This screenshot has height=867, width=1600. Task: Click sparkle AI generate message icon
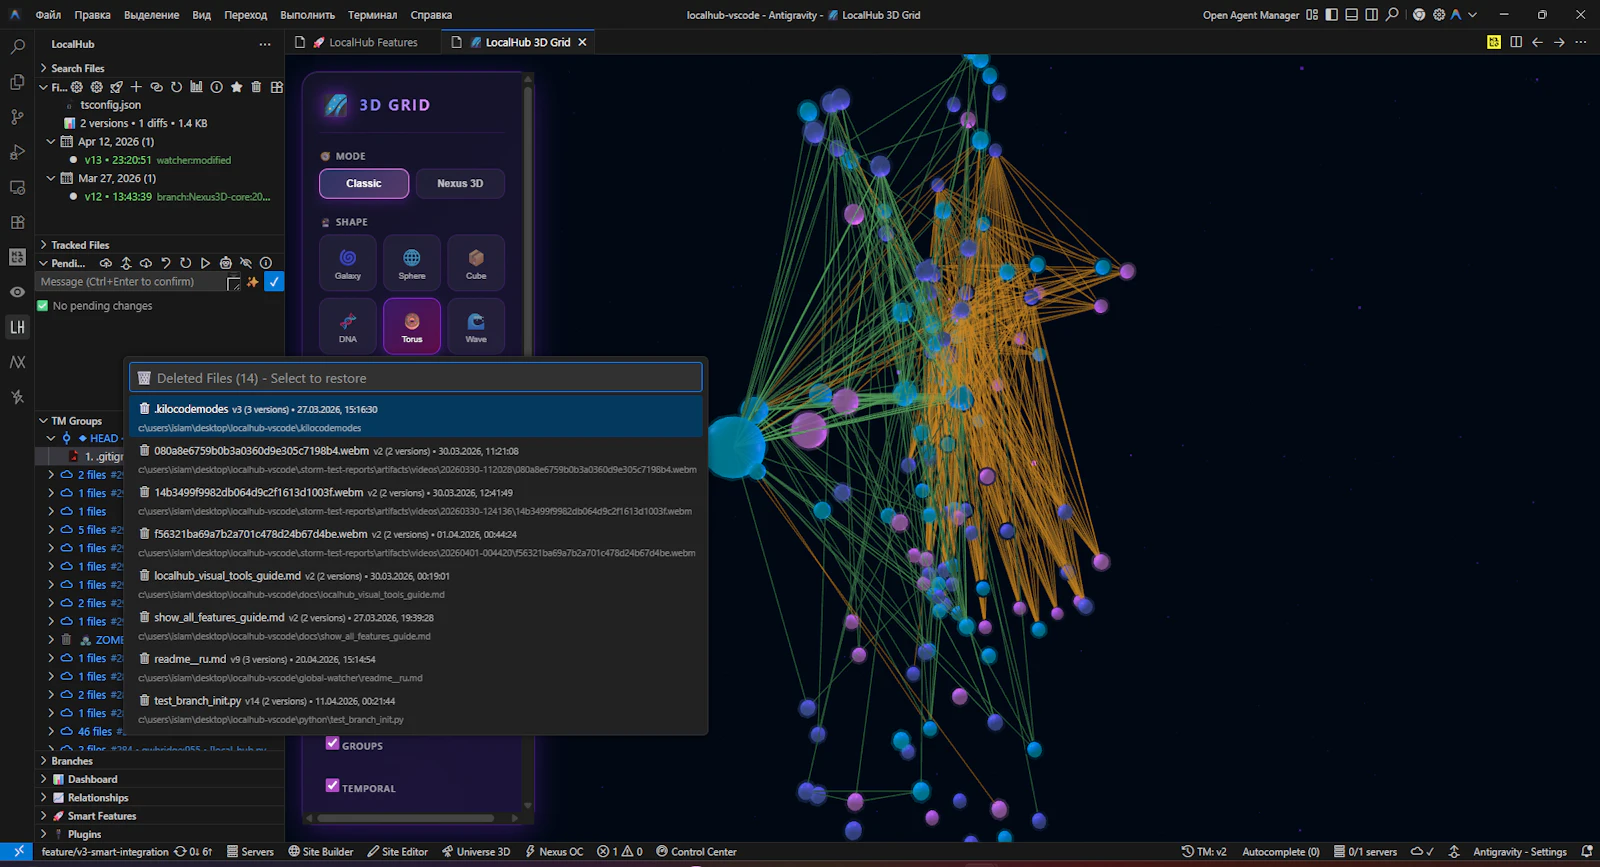(253, 282)
